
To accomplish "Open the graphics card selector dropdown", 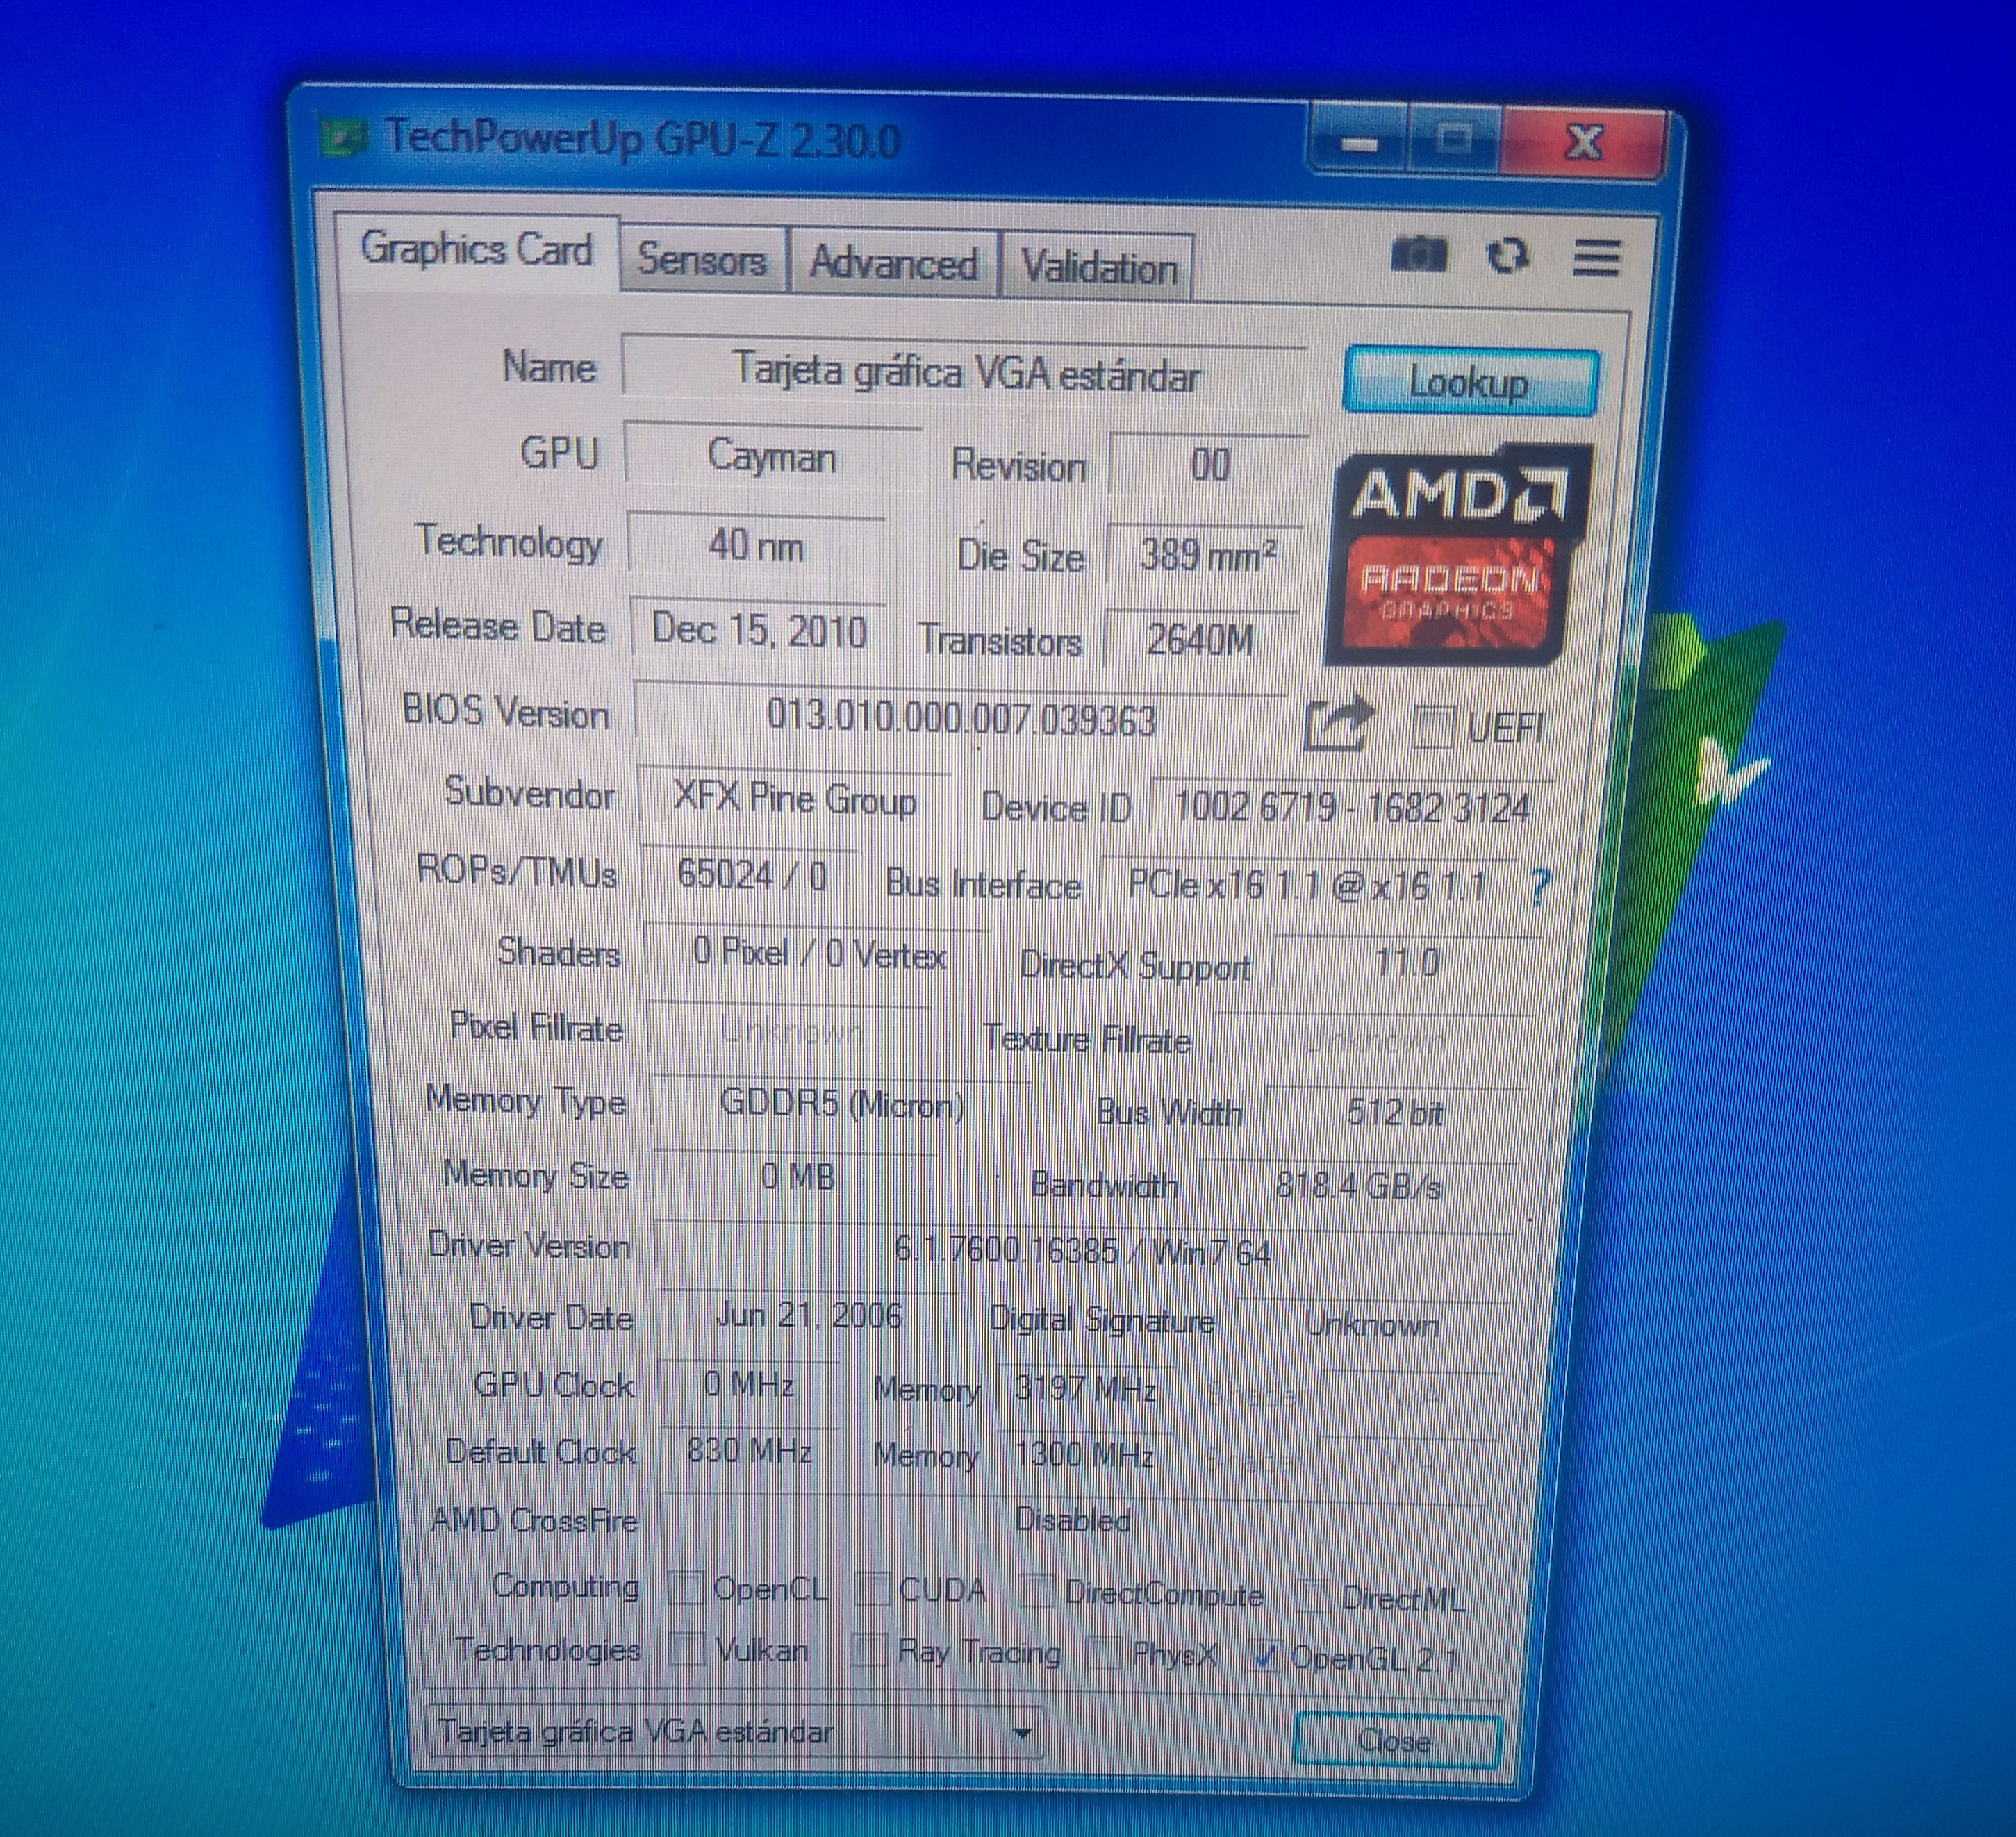I will (734, 1731).
